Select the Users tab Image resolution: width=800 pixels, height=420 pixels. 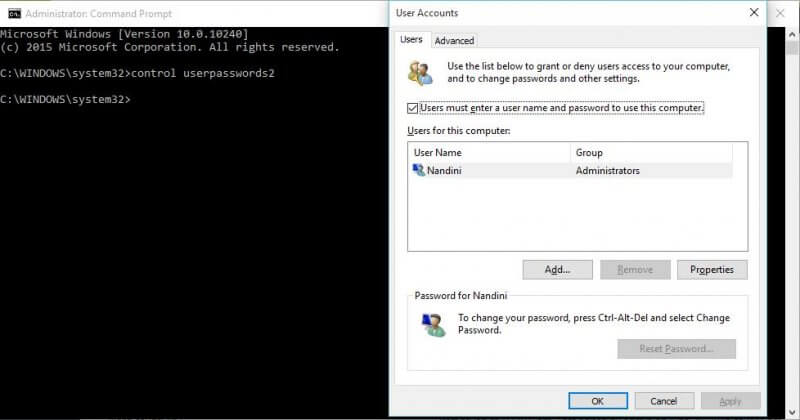[411, 39]
